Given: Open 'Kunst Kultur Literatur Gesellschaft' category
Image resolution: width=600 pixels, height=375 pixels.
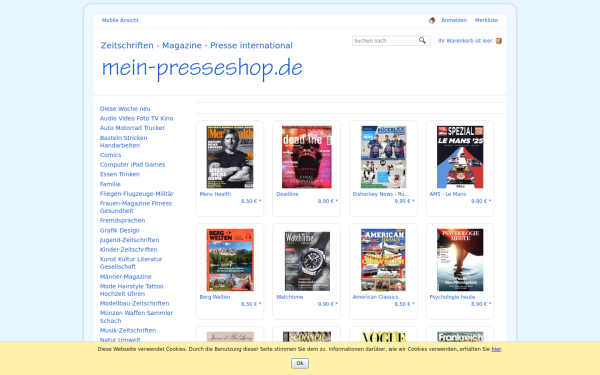Looking at the screenshot, I should [x=131, y=263].
